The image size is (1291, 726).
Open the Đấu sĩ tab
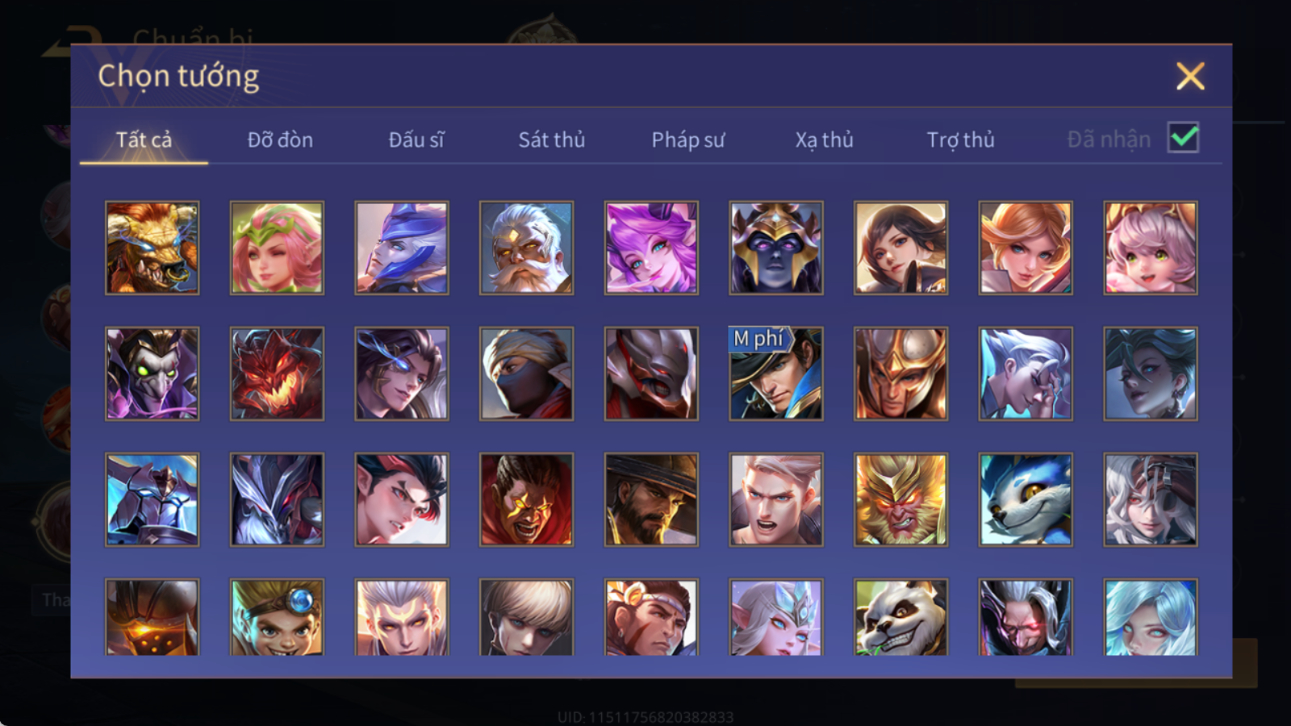pos(416,140)
